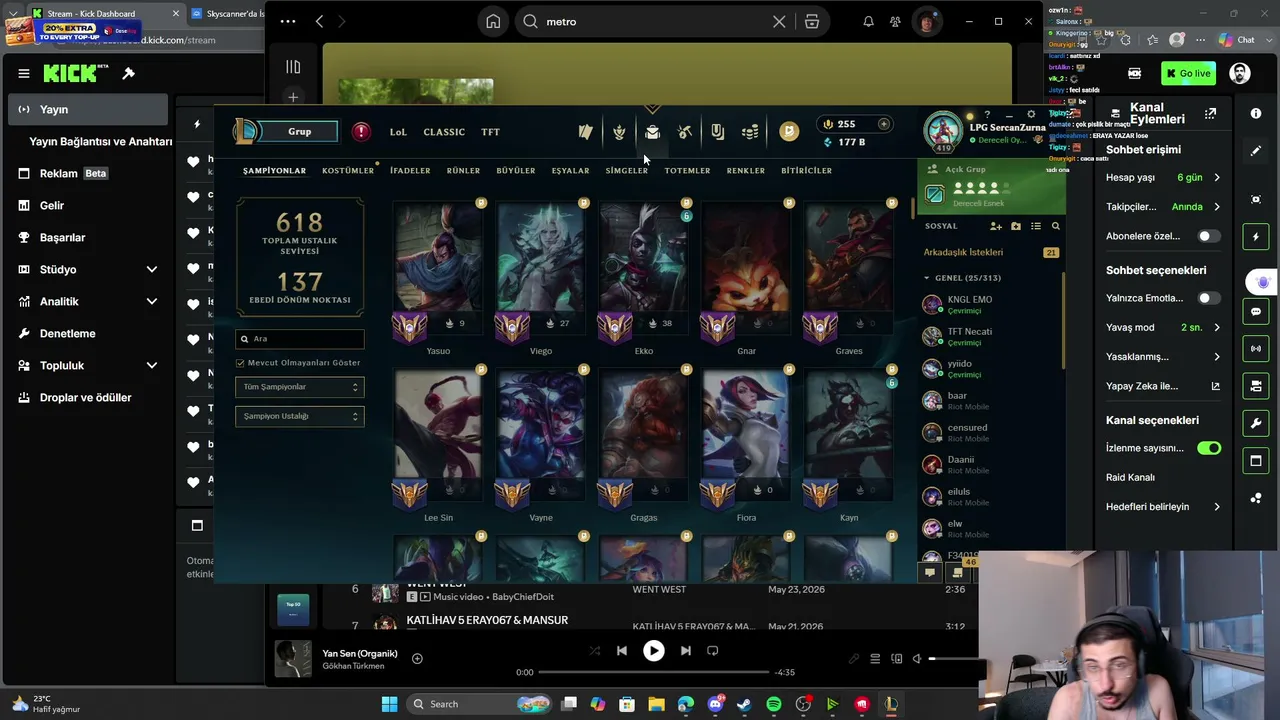The height and width of the screenshot is (720, 1280).
Task: Toggle shuffle in Spotify player
Action: tap(594, 651)
